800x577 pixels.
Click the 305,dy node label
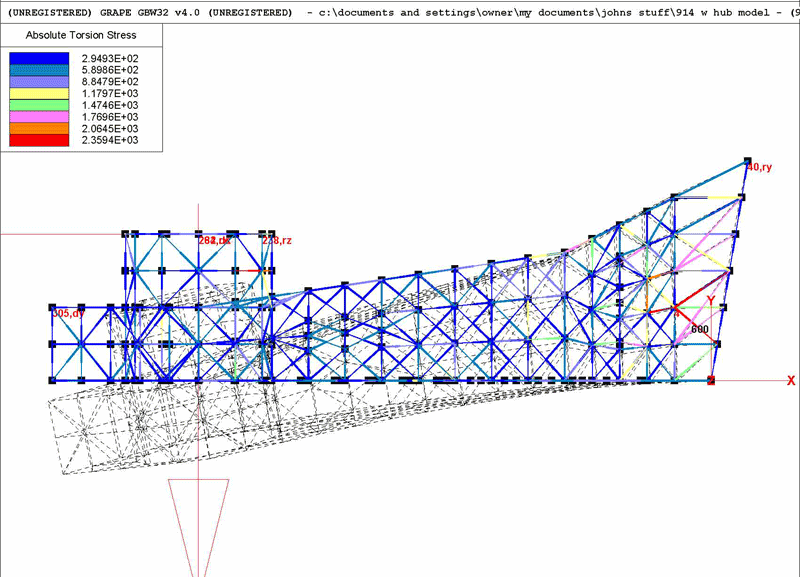pos(69,314)
